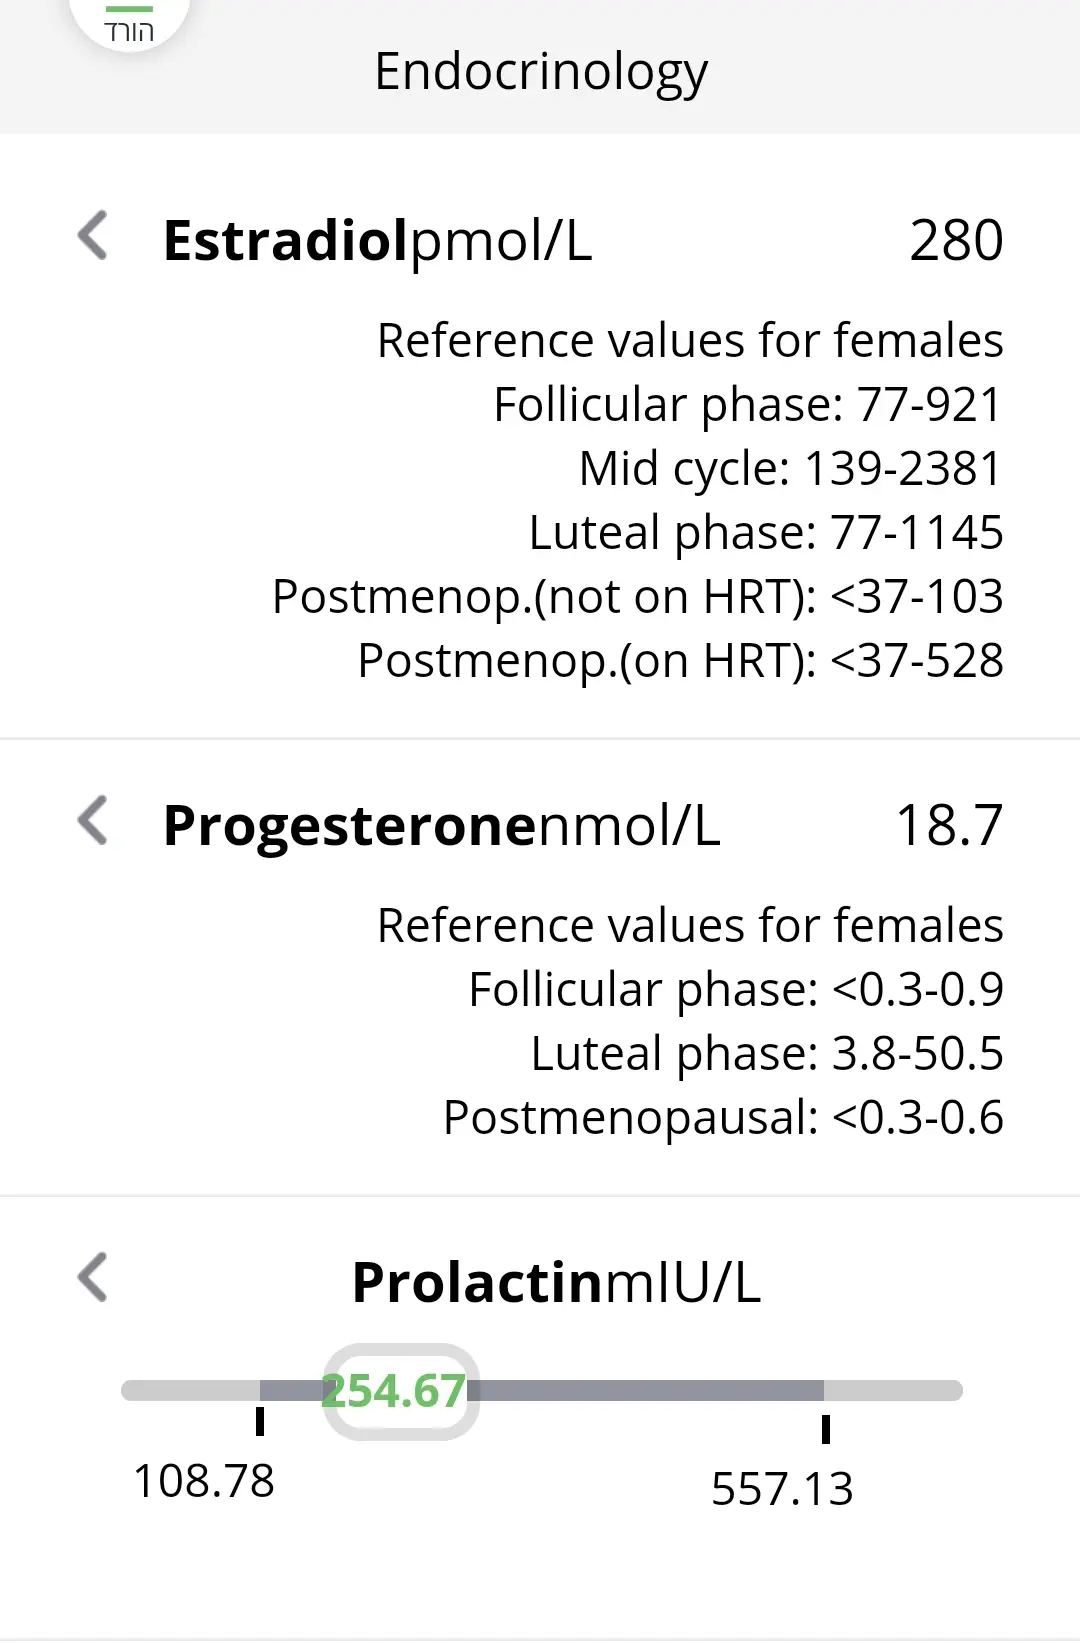Viewport: 1080px width, 1643px height.
Task: Select Progesterone's Luteal phase 3.8-50.5 line
Action: (x=766, y=1054)
